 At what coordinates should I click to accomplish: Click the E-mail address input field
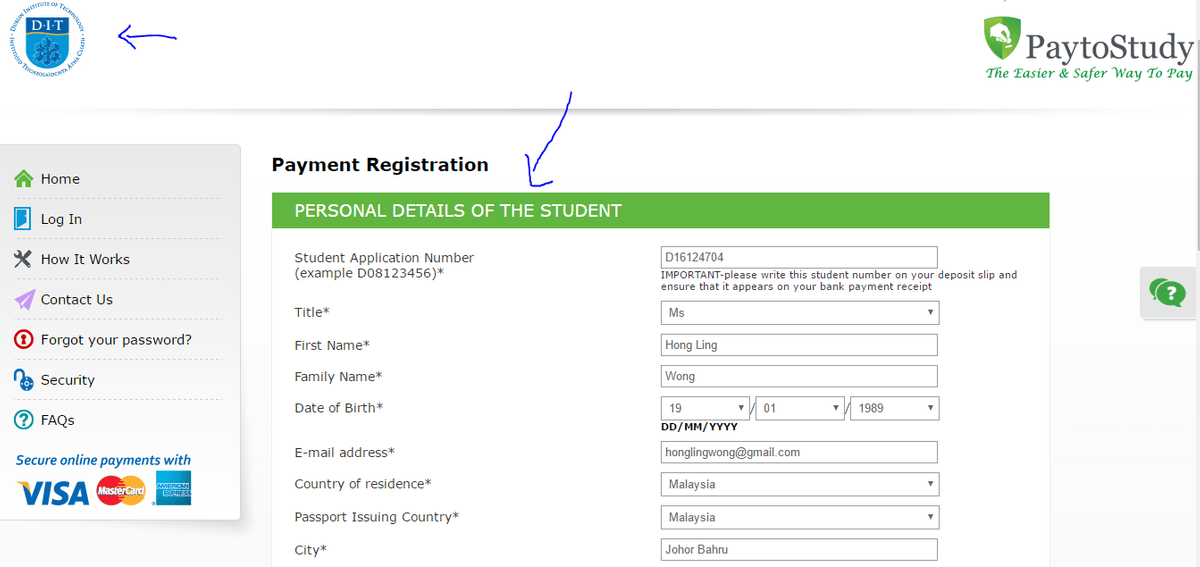pyautogui.click(x=799, y=452)
